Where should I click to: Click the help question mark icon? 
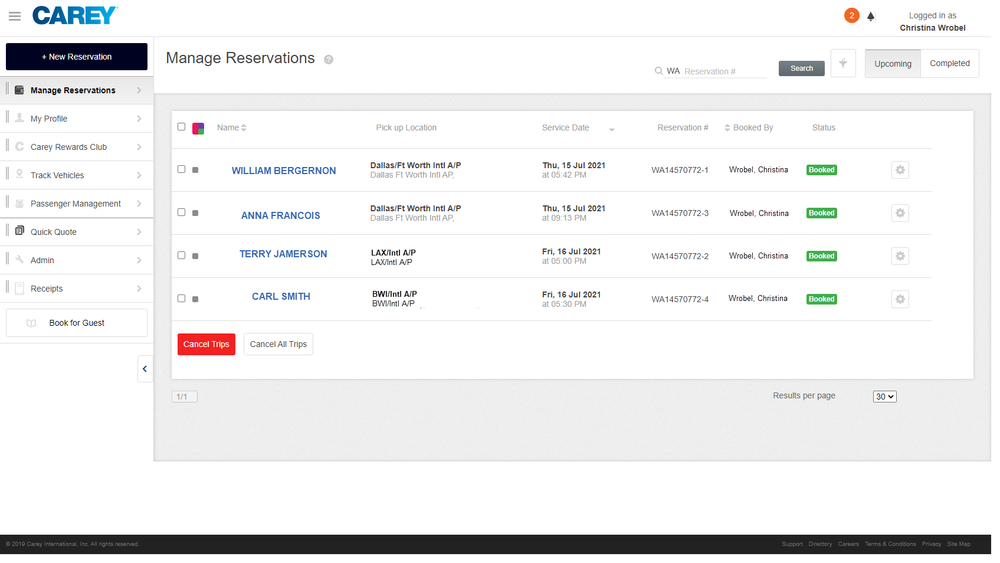pos(329,60)
